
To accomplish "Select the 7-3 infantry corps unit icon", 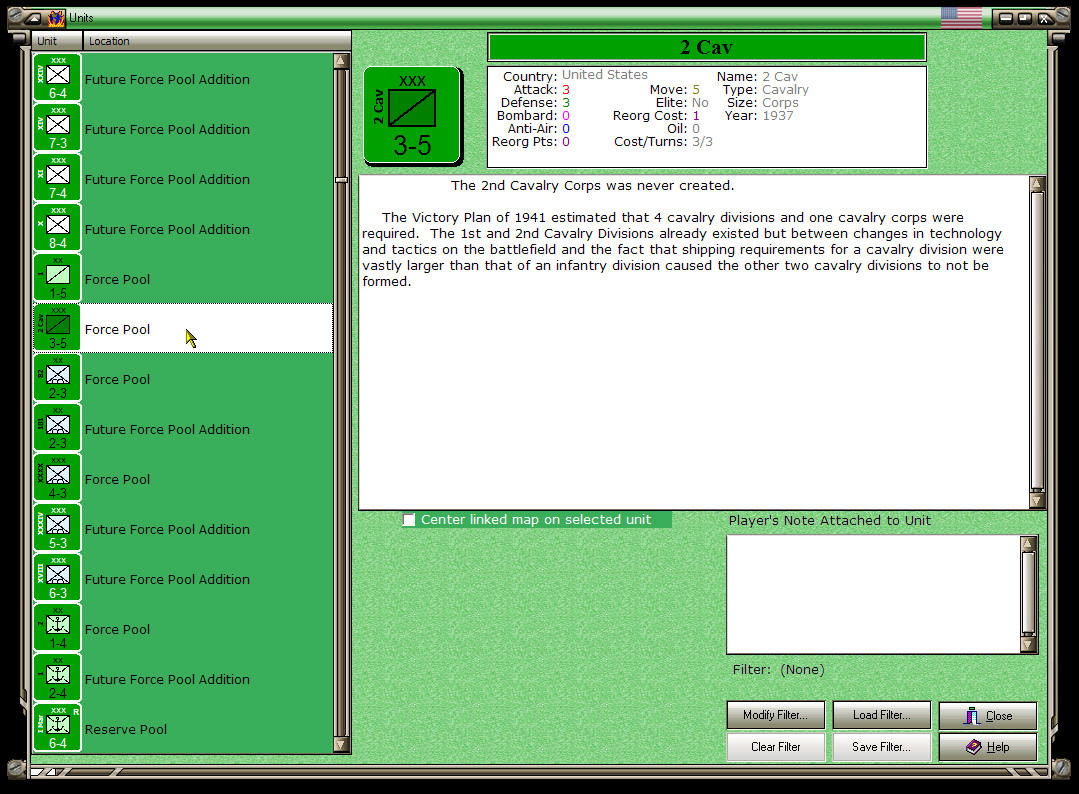I will pyautogui.click(x=57, y=128).
